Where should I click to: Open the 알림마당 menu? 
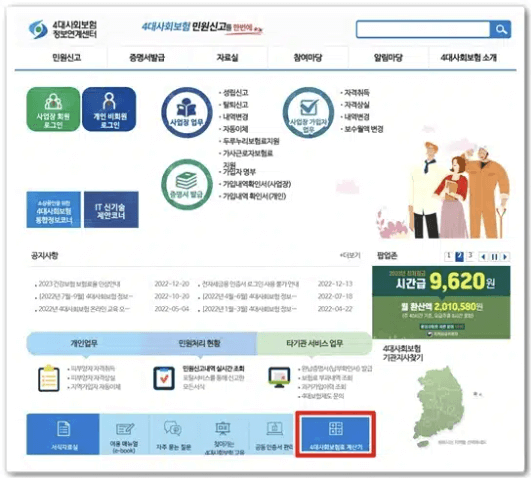[x=388, y=58]
